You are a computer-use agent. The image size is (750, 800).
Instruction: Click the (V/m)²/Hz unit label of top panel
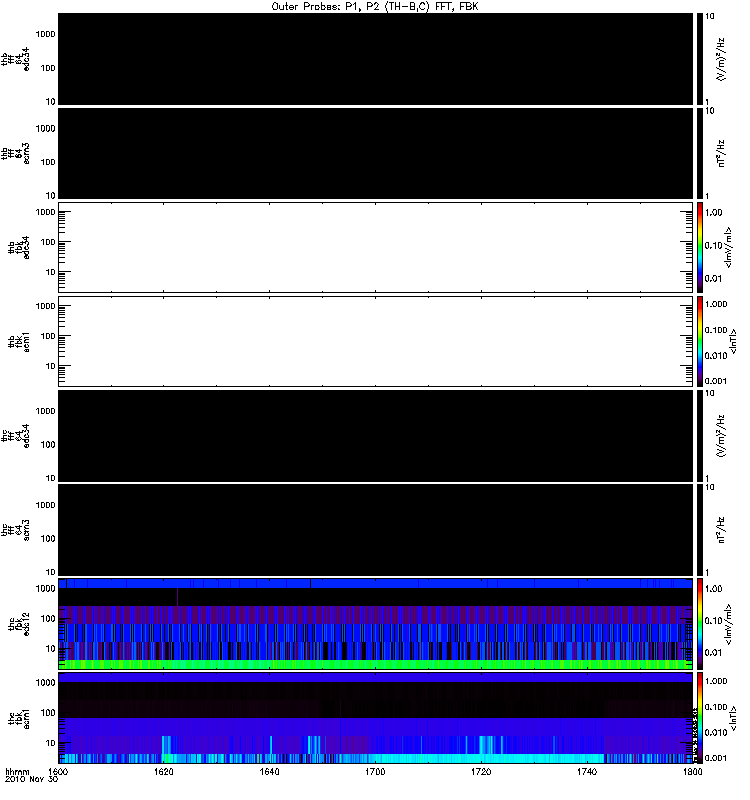coord(720,59)
